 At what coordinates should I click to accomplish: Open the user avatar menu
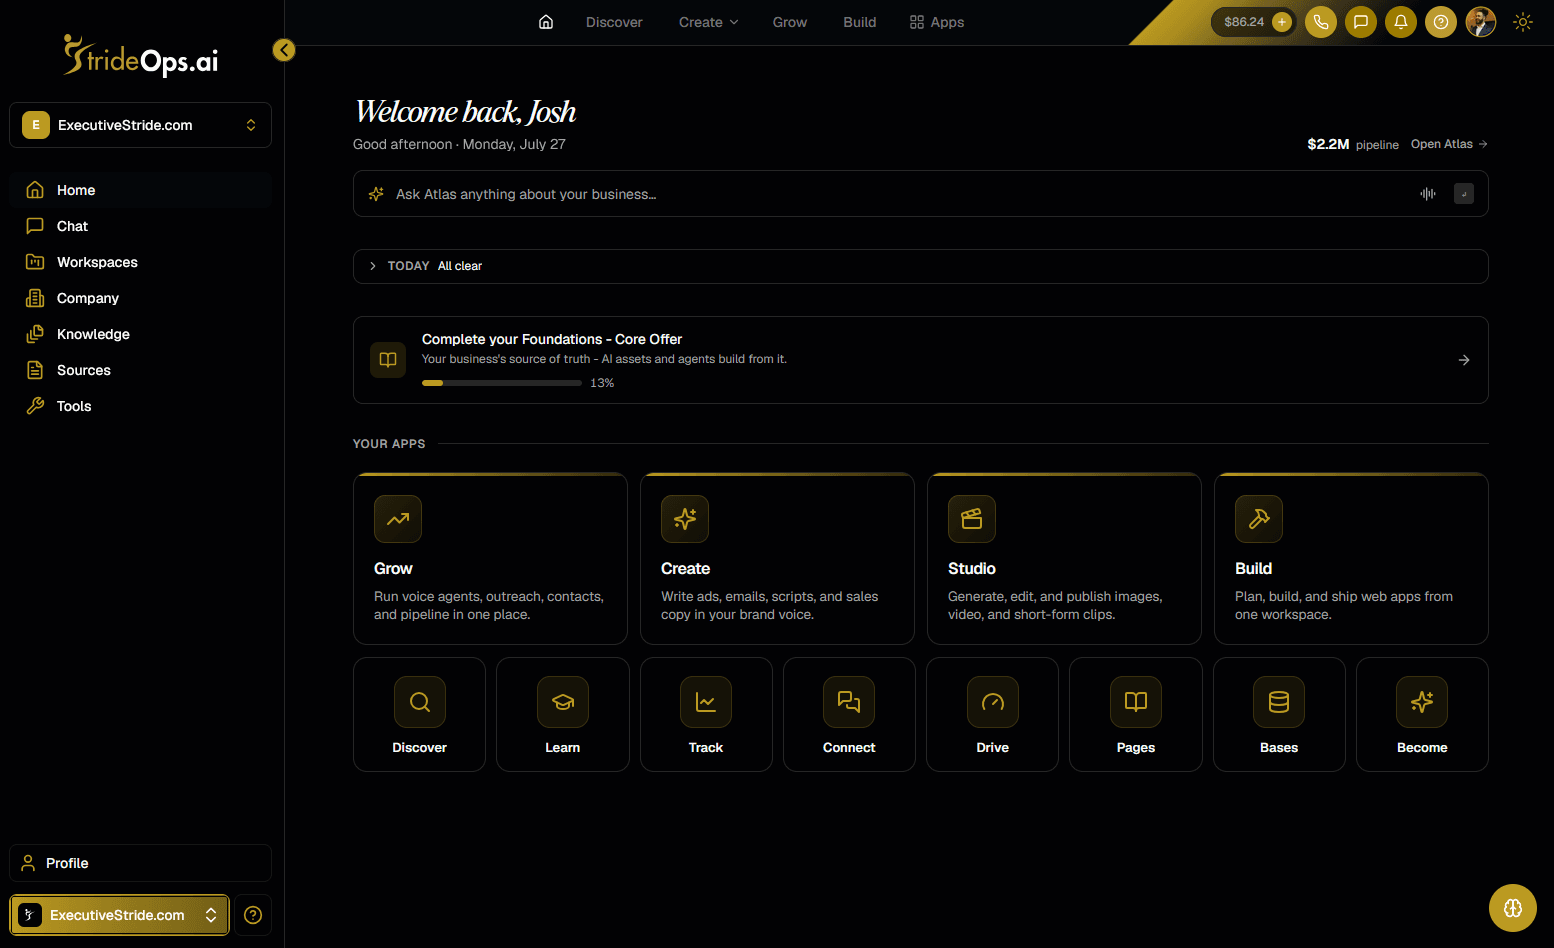(1481, 22)
